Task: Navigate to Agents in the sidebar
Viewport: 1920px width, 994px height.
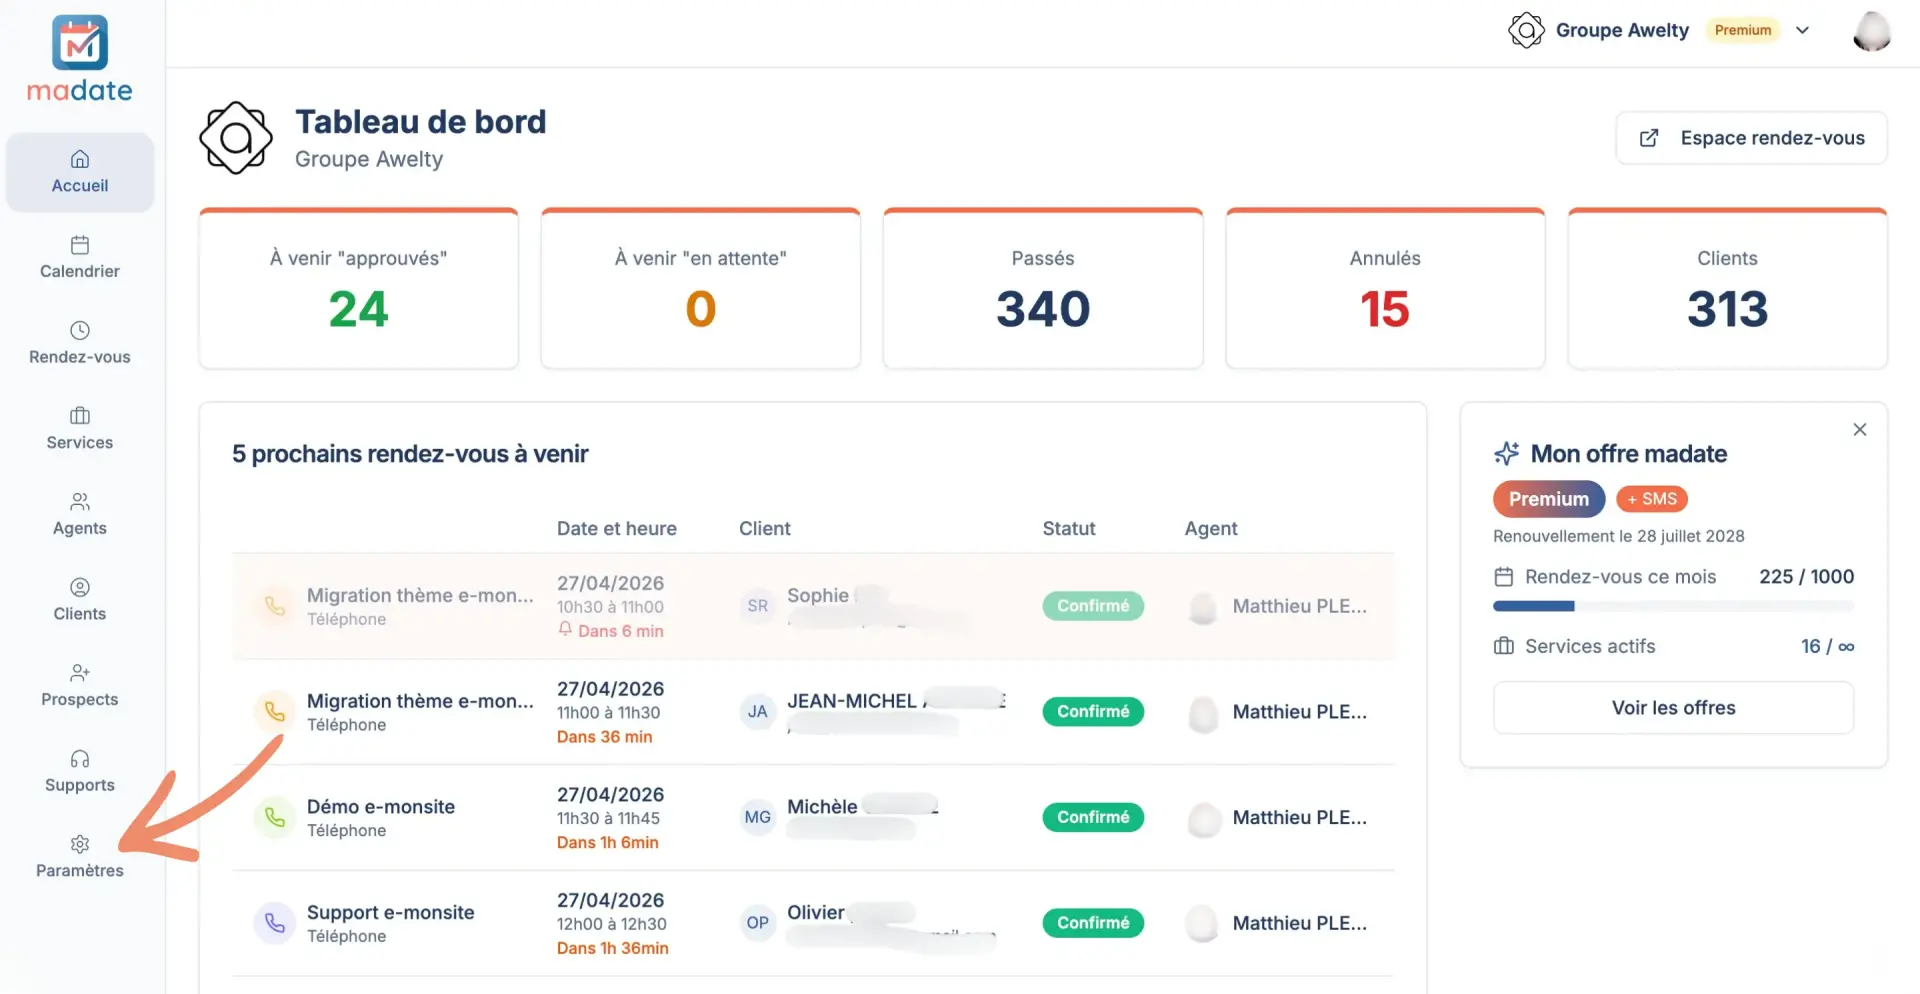Action: click(x=80, y=514)
